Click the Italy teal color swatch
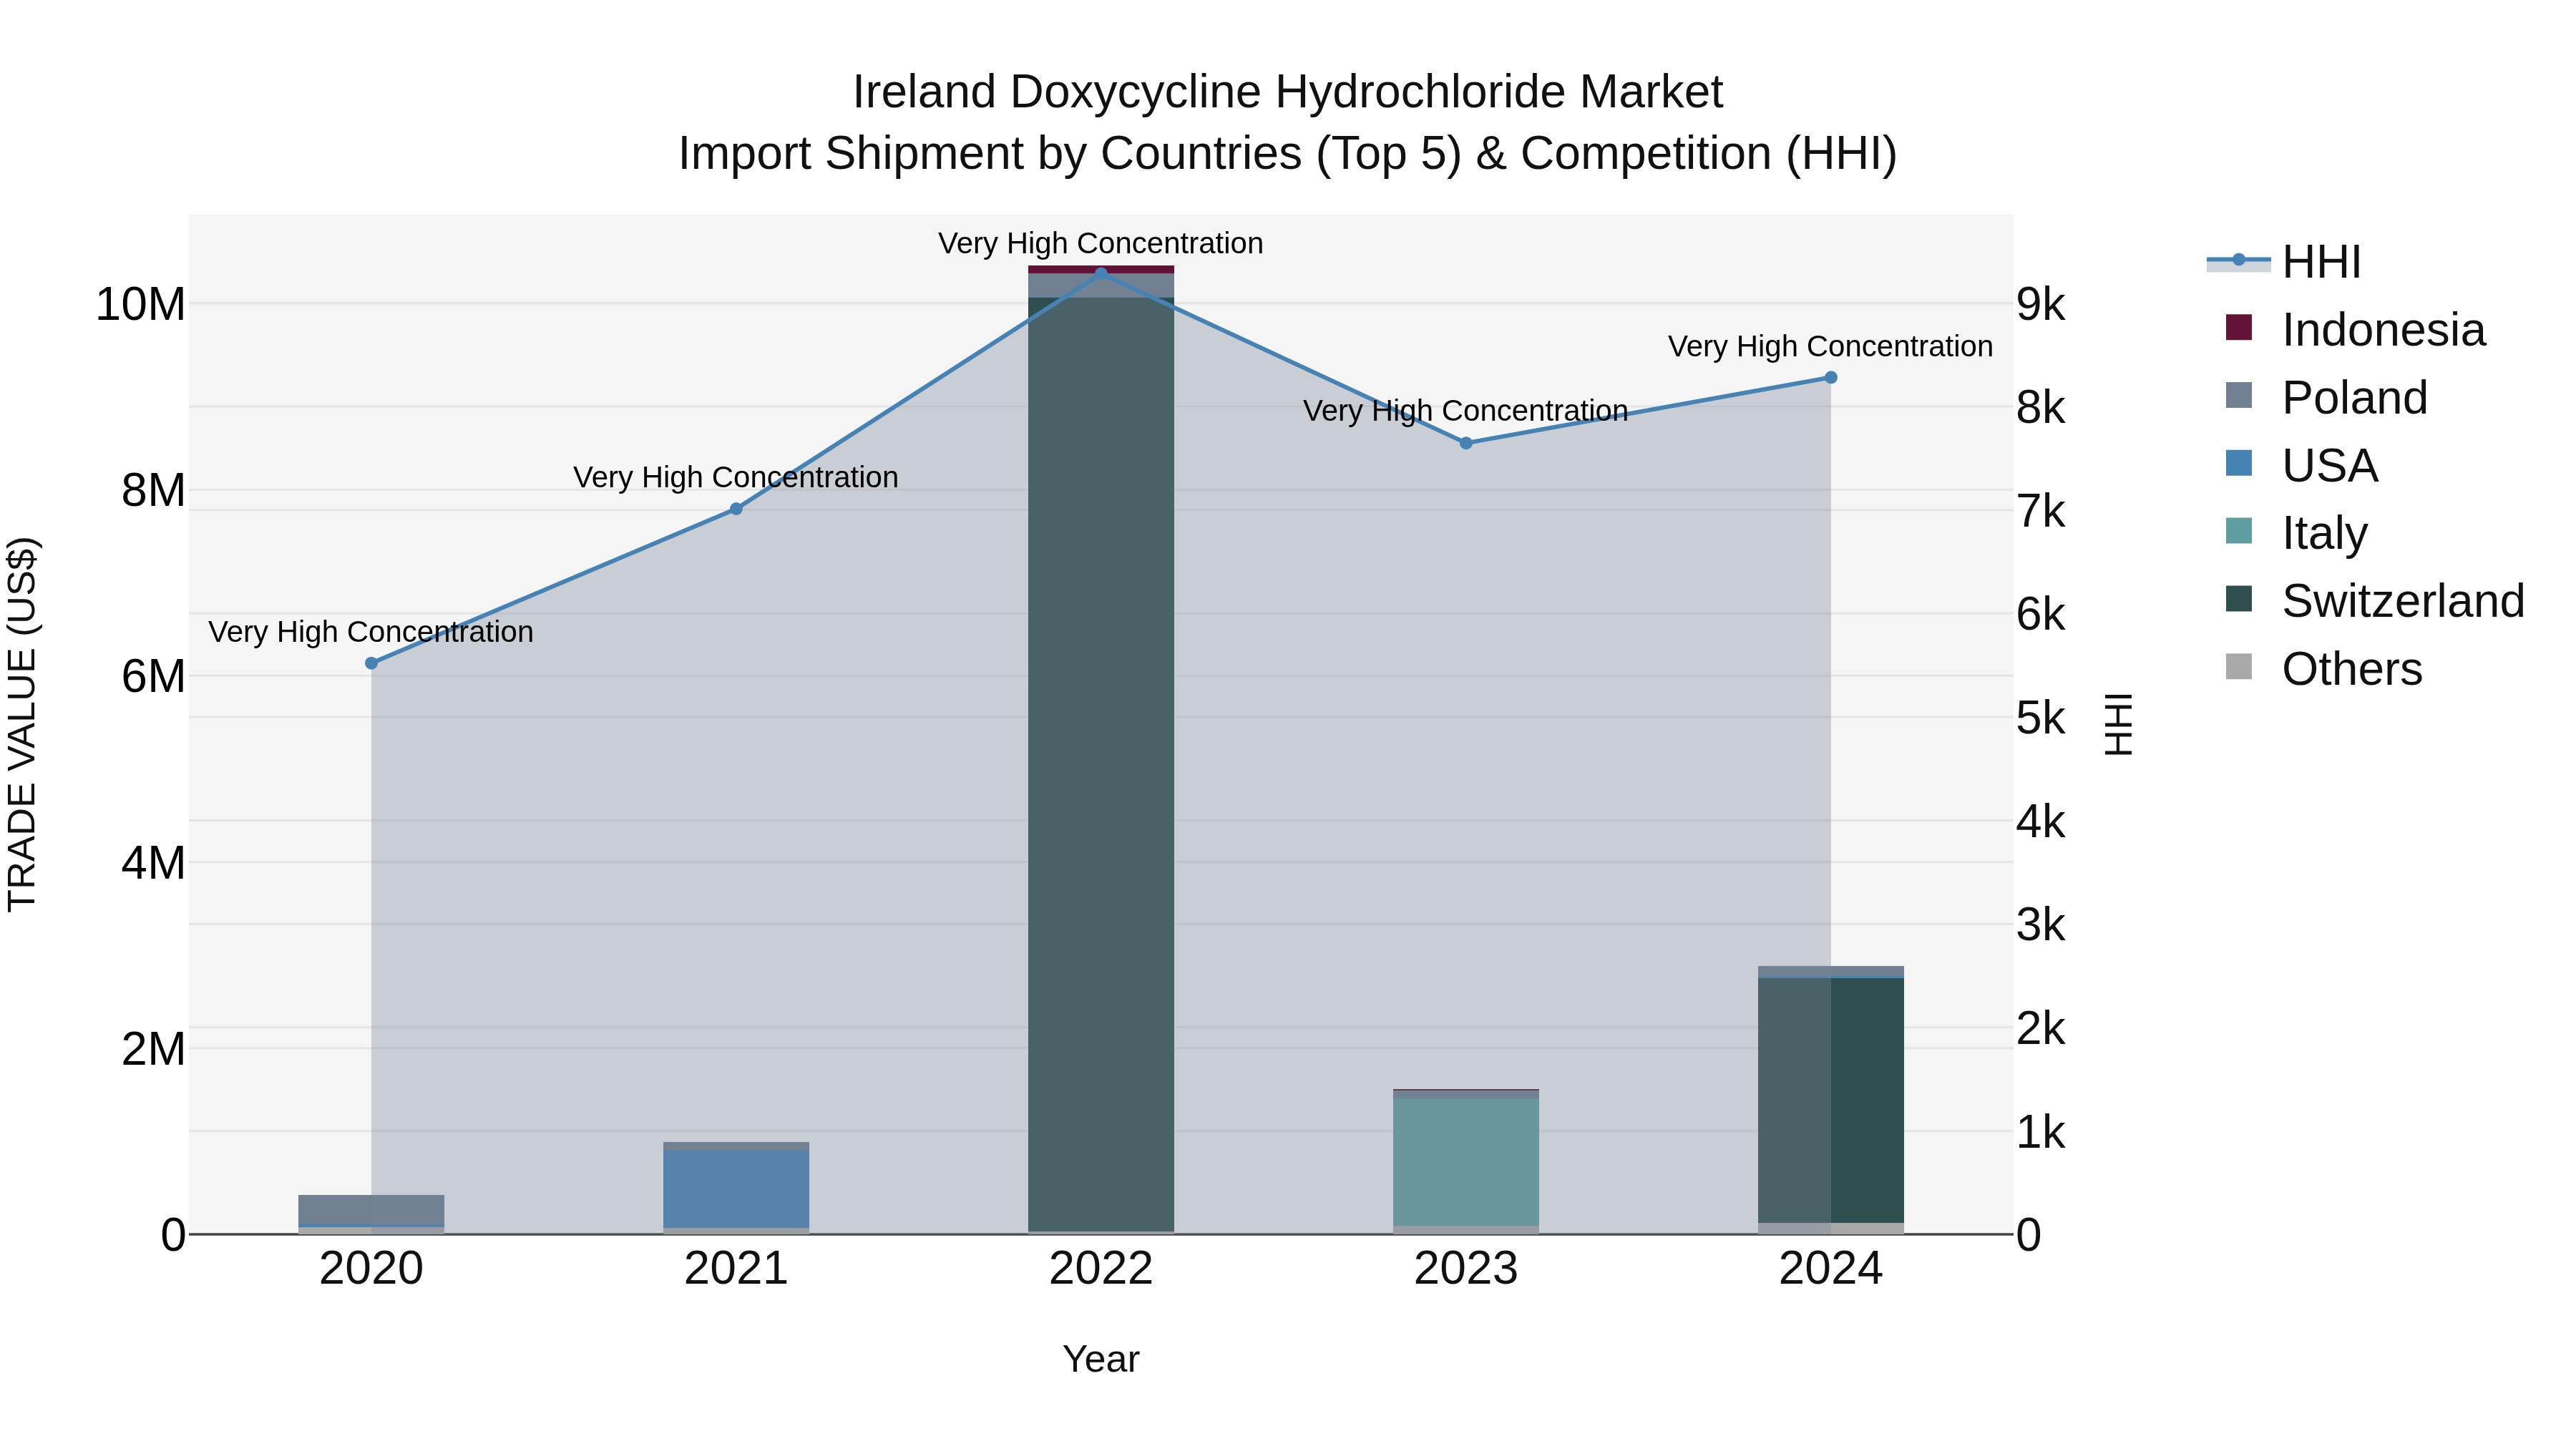This screenshot has width=2576, height=1449. [x=2239, y=531]
